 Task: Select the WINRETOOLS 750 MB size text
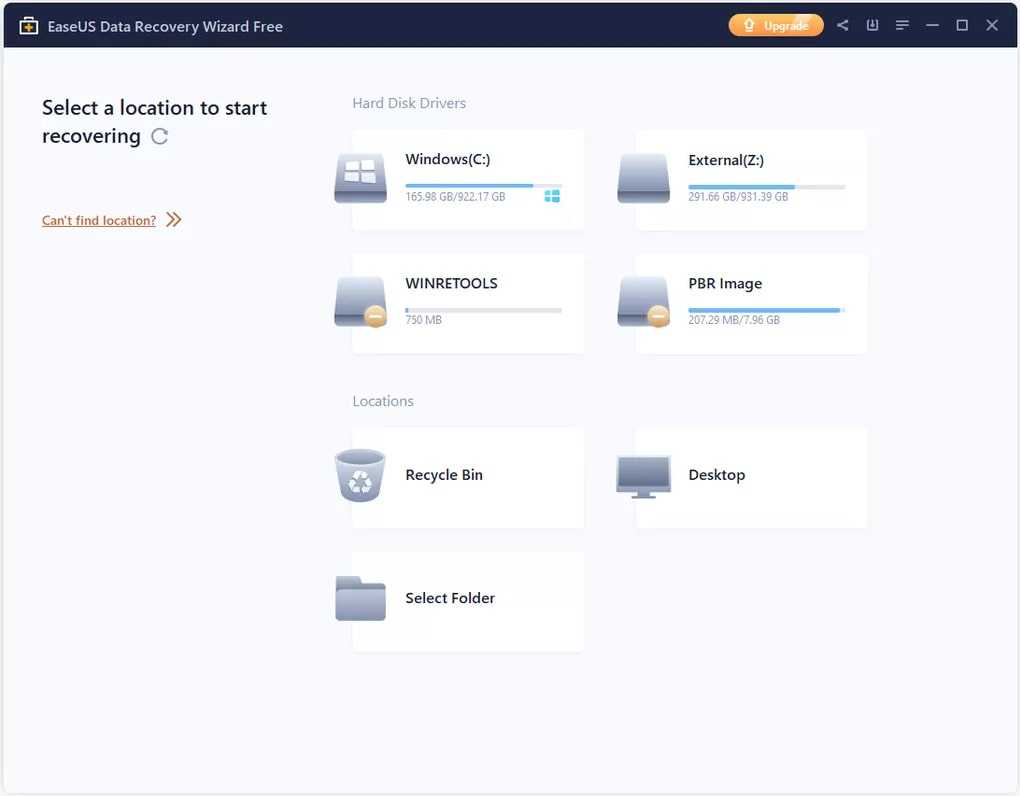point(423,320)
